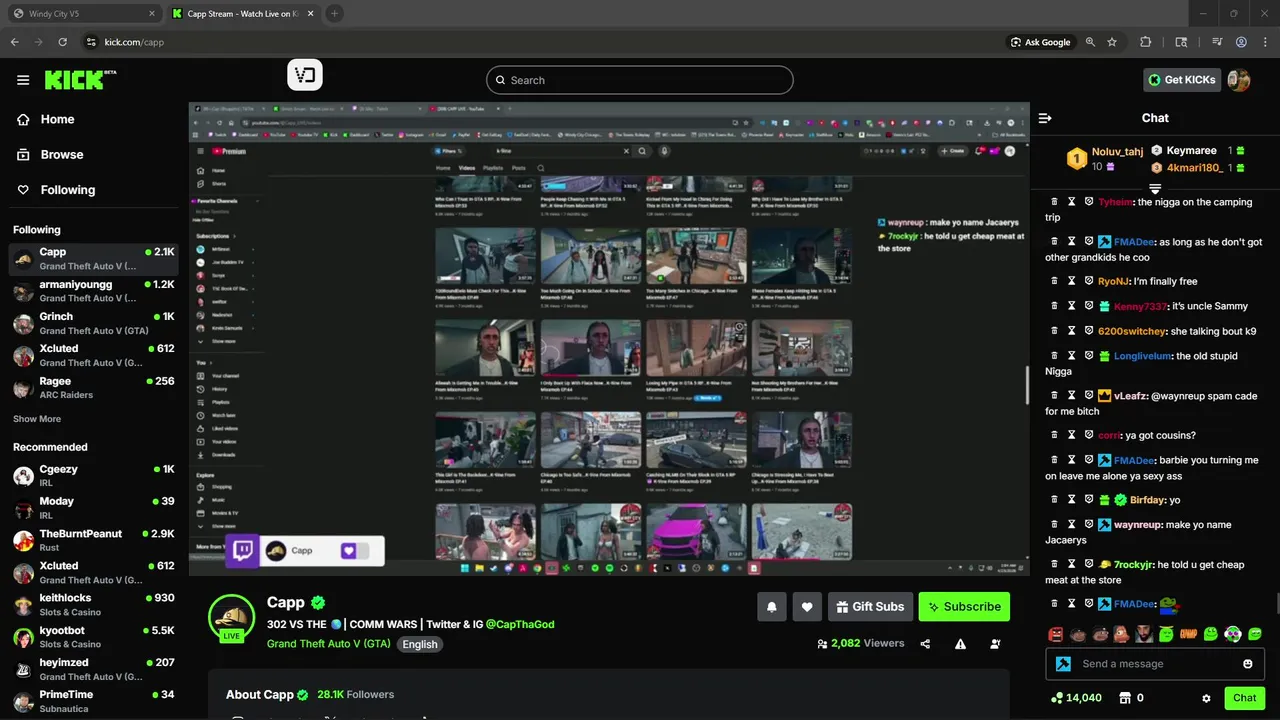Open TheBurntPeanut recommended channel
Screen dimensions: 1280x720
[93, 540]
